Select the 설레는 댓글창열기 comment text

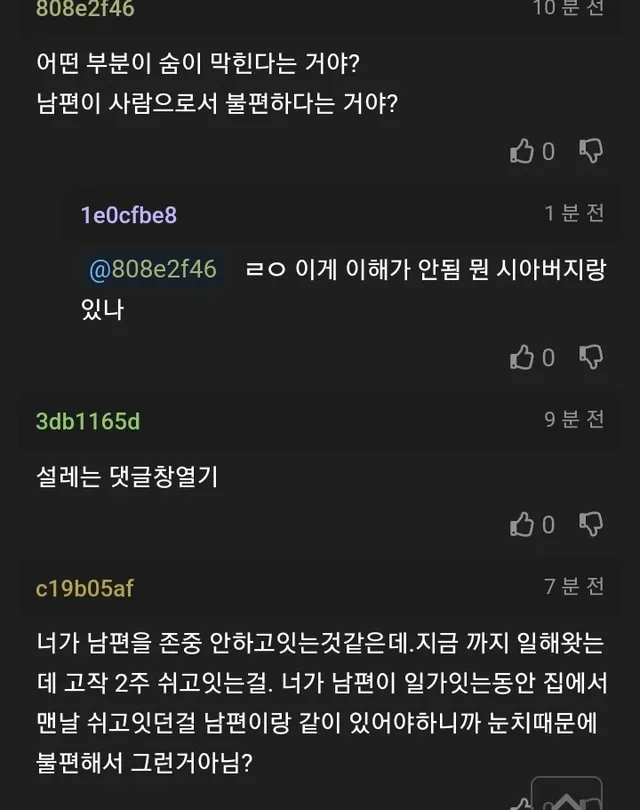[127, 477]
